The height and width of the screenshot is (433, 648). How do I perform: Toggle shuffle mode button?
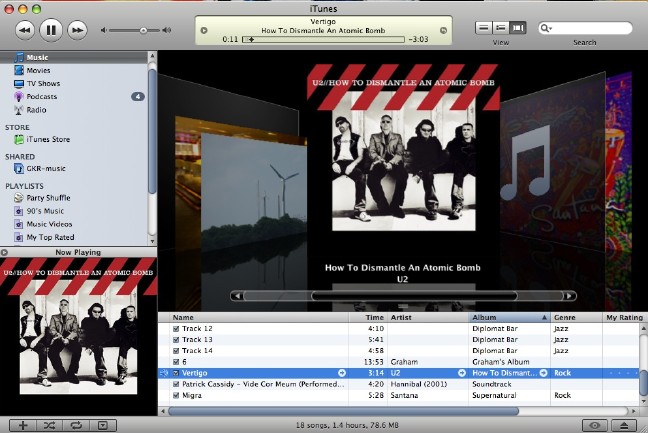[50, 425]
